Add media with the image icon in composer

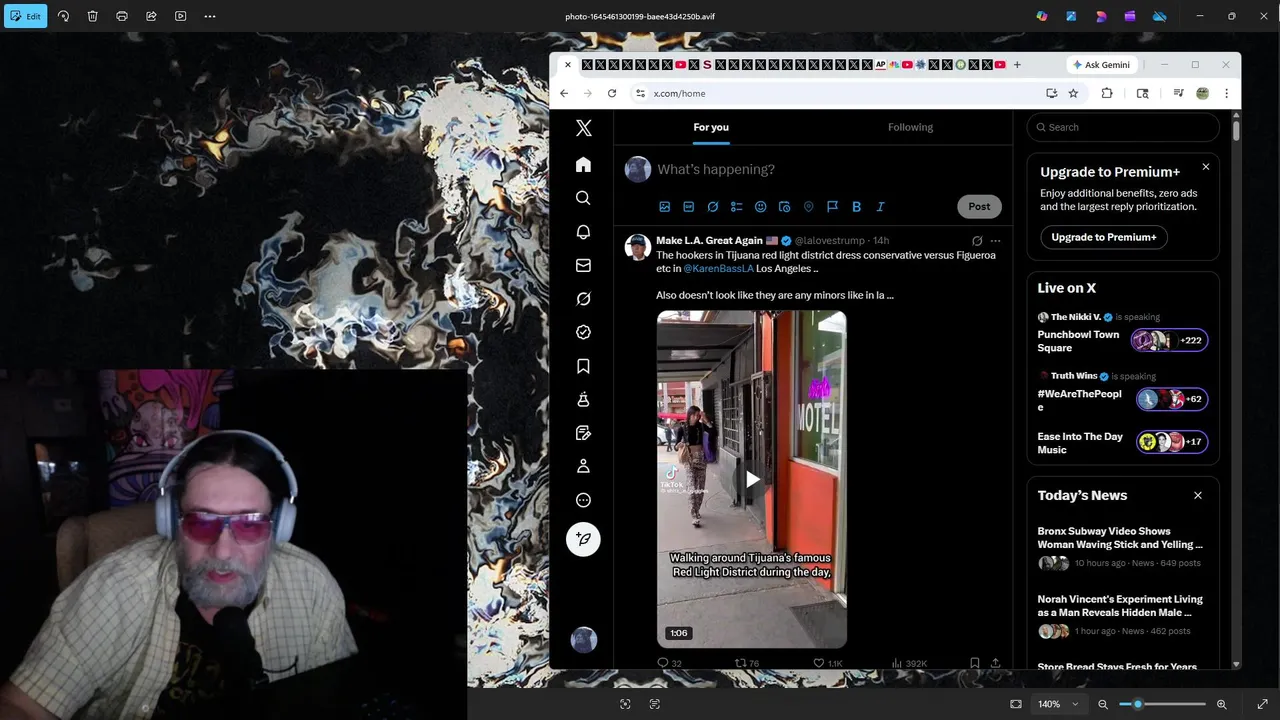[x=664, y=207]
